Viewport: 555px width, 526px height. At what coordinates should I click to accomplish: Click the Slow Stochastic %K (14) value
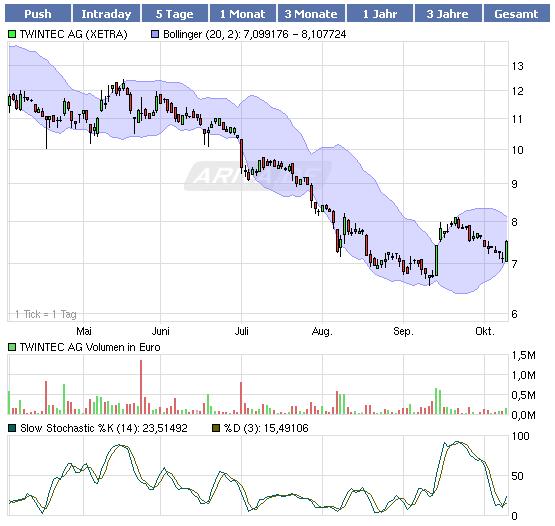pos(104,428)
